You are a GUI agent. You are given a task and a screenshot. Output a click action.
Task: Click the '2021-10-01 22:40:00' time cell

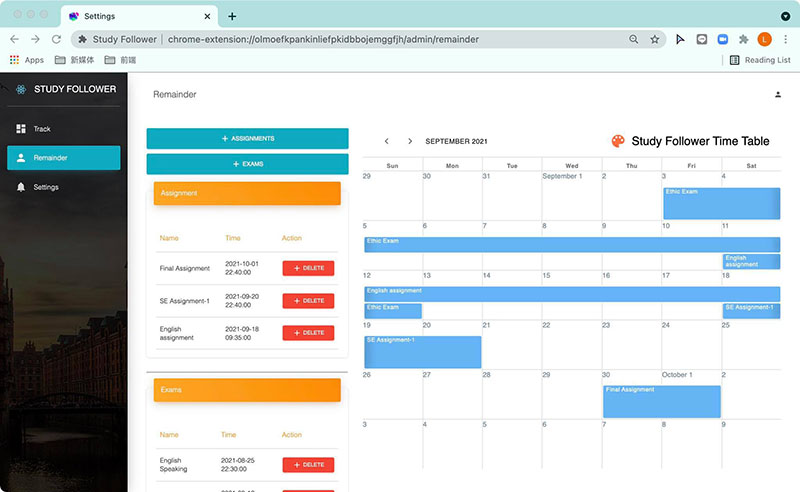242,268
